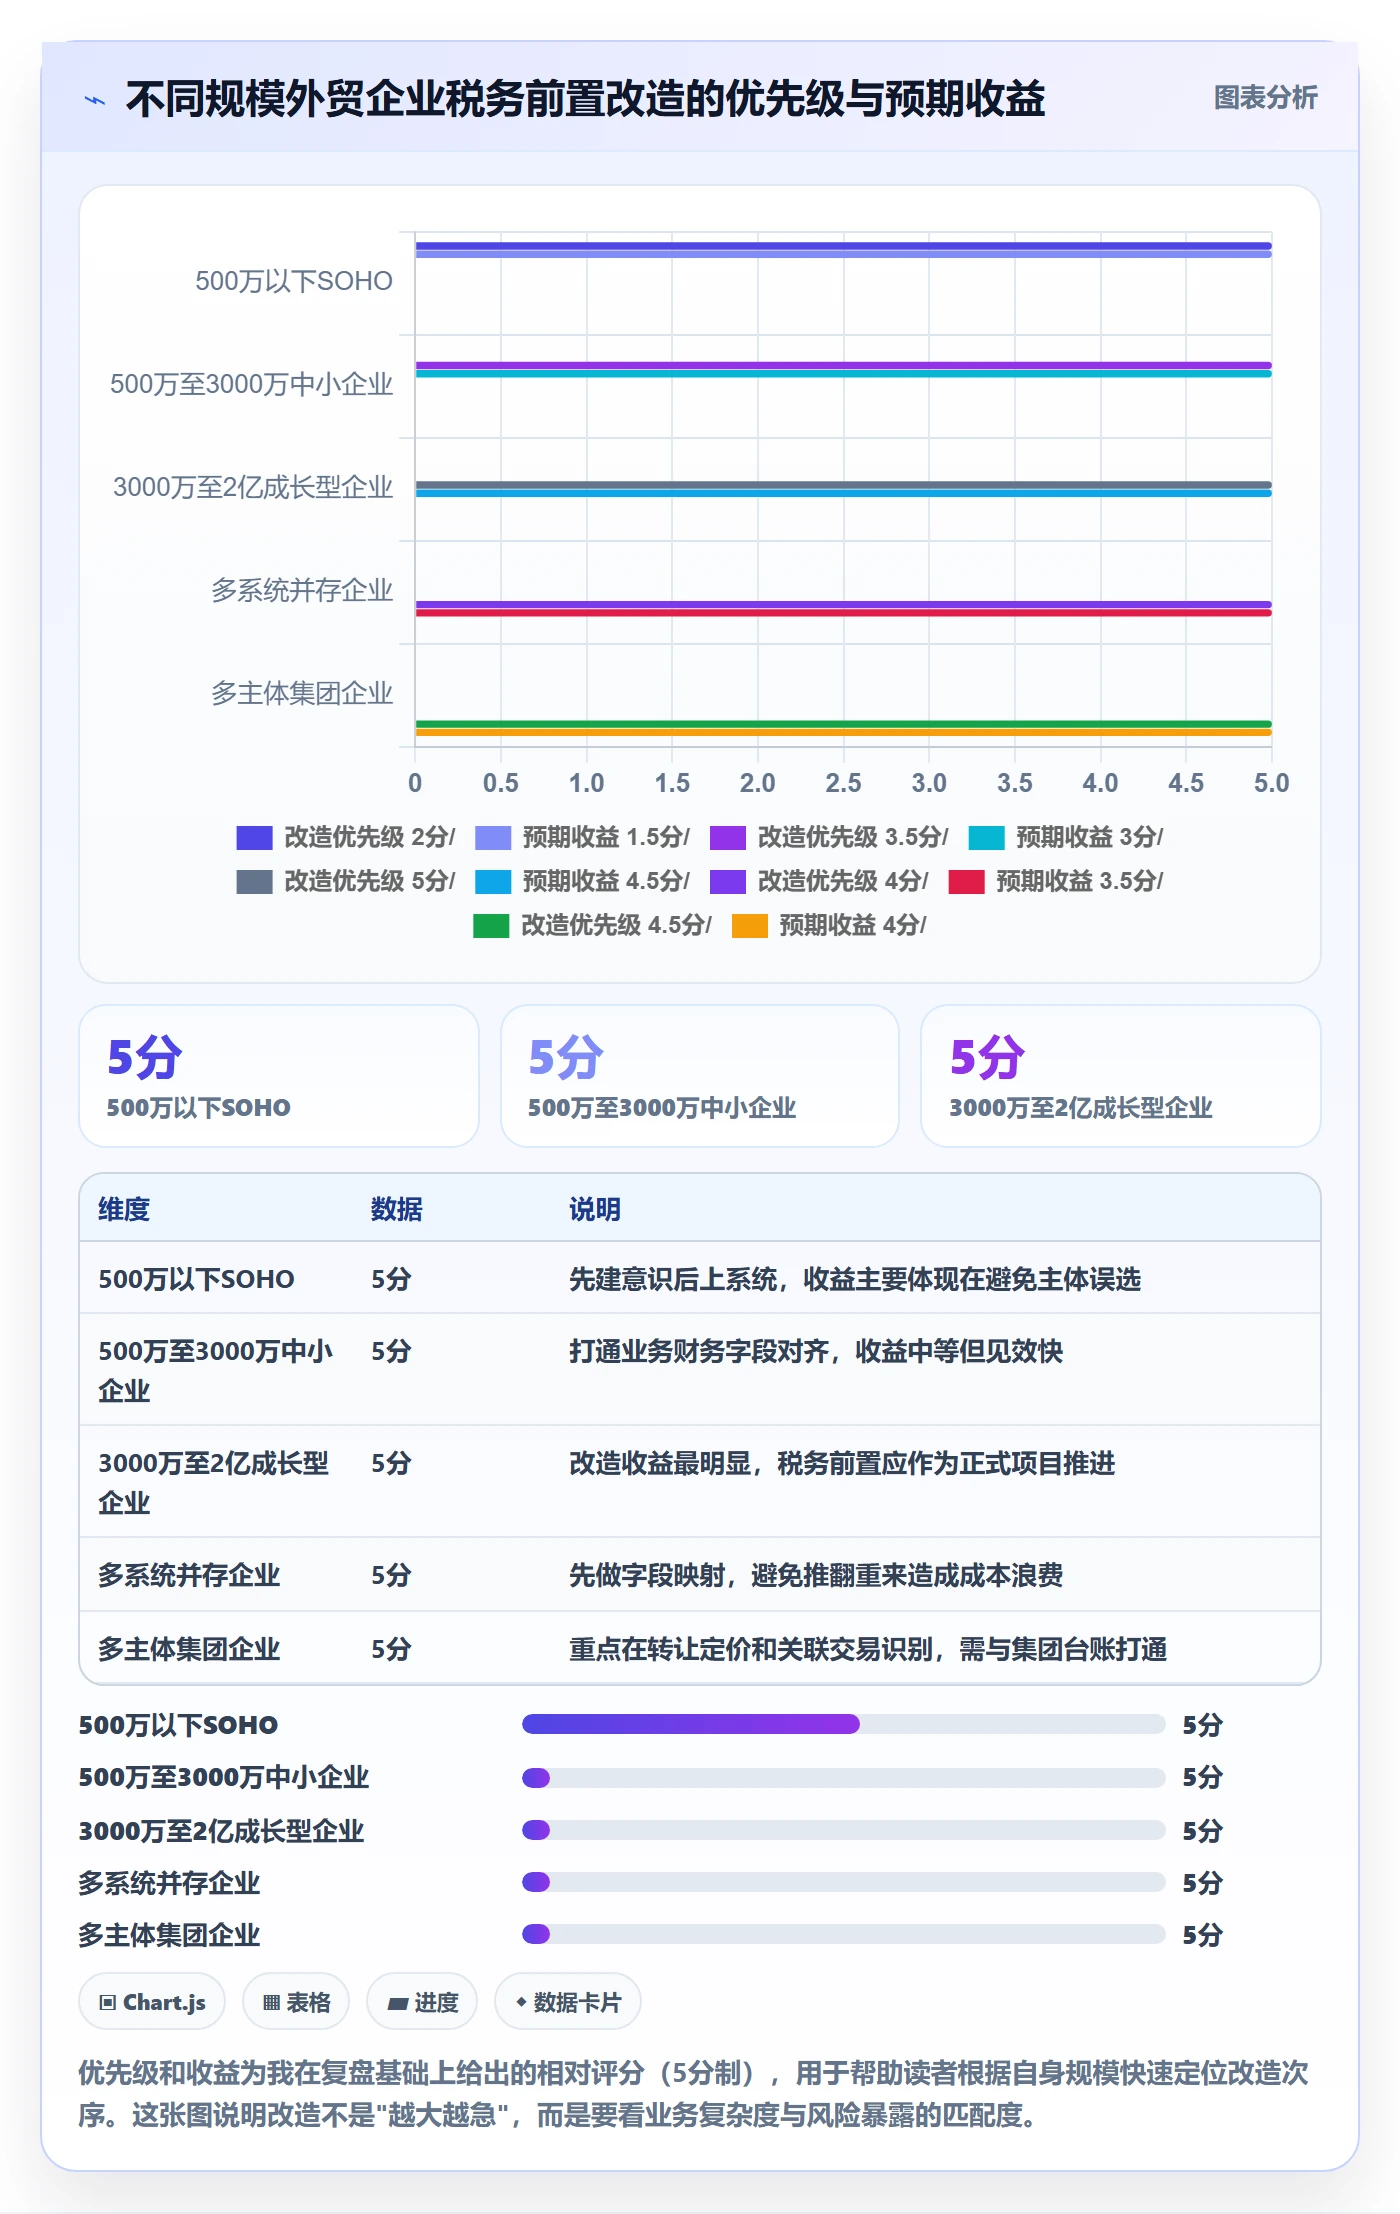Image resolution: width=1400 pixels, height=2214 pixels.
Task: Open the 500万以下SOHO data card
Action: point(279,1076)
